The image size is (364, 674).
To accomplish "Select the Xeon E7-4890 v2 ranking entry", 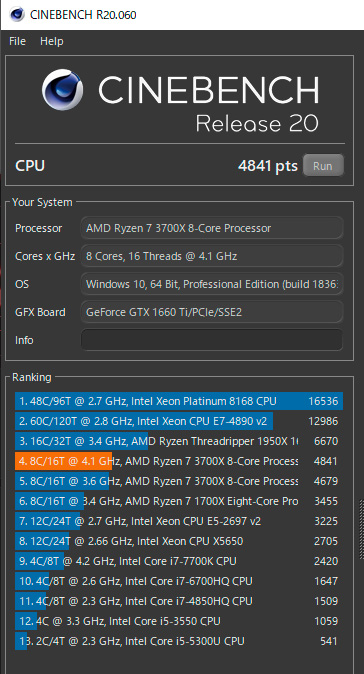I will (x=179, y=421).
